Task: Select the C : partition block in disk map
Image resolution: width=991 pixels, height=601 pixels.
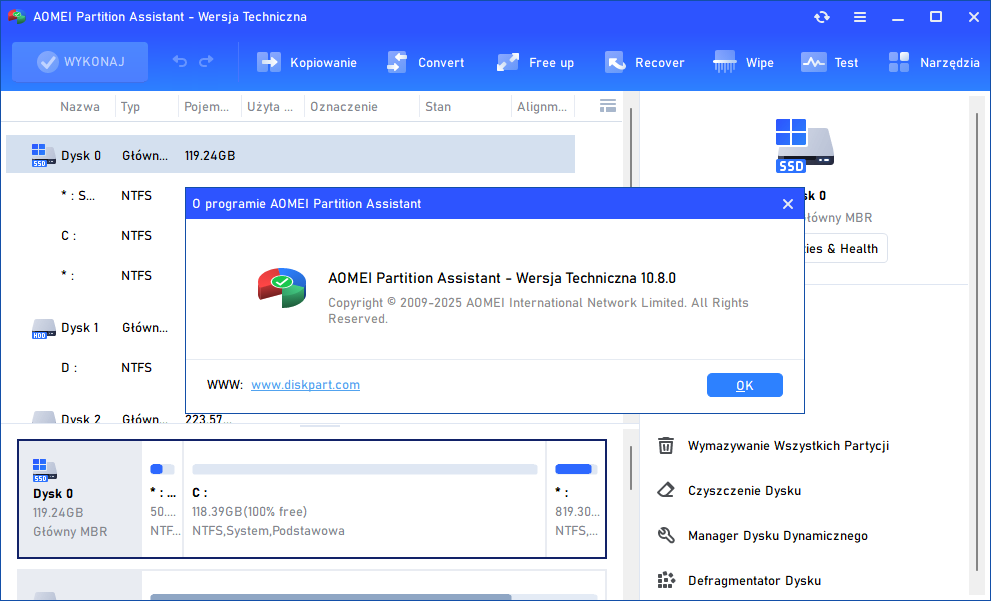Action: [x=364, y=499]
